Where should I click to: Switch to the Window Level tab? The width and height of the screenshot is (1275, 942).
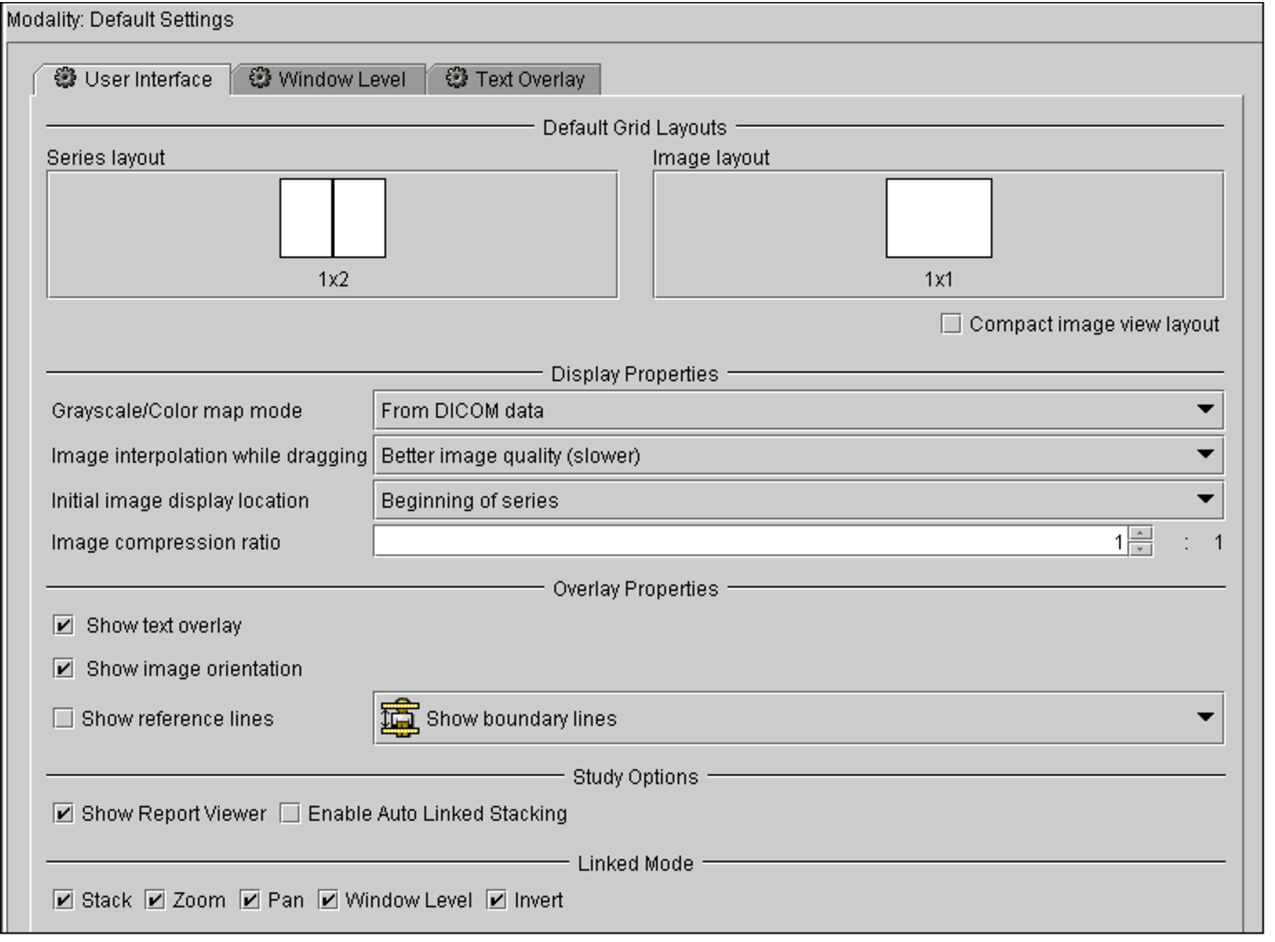coord(328,79)
